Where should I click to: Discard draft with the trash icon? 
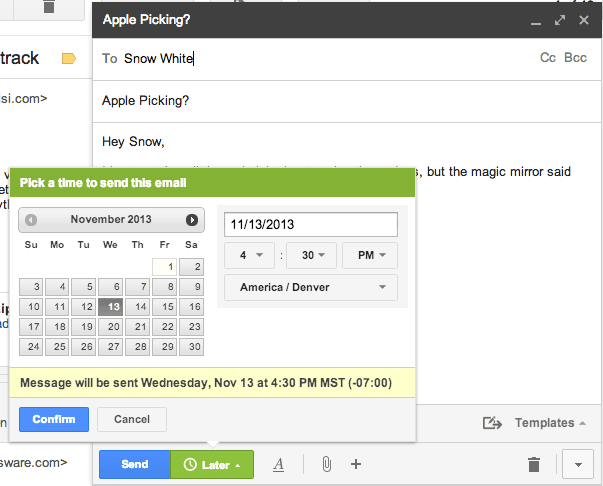(534, 464)
